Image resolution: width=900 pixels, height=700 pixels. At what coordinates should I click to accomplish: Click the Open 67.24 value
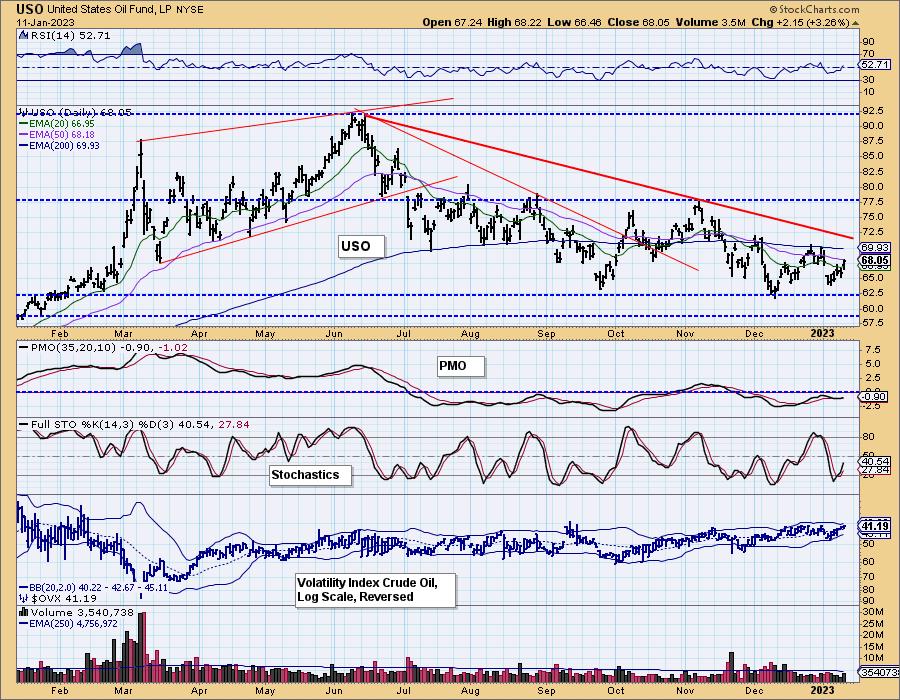click(x=452, y=22)
